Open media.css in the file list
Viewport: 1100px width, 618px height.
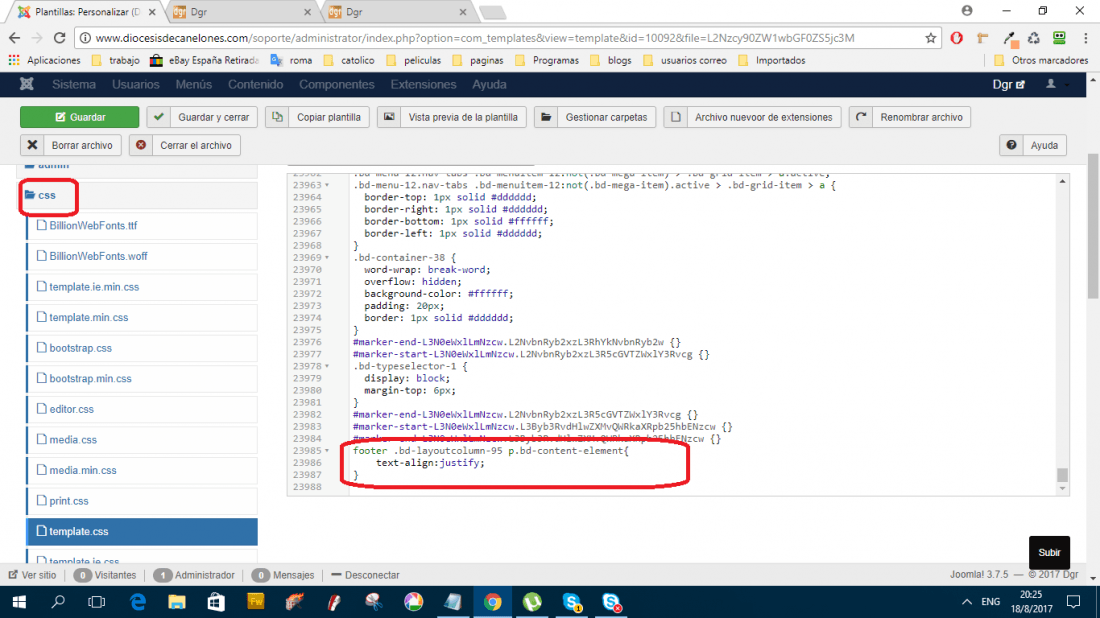73,440
